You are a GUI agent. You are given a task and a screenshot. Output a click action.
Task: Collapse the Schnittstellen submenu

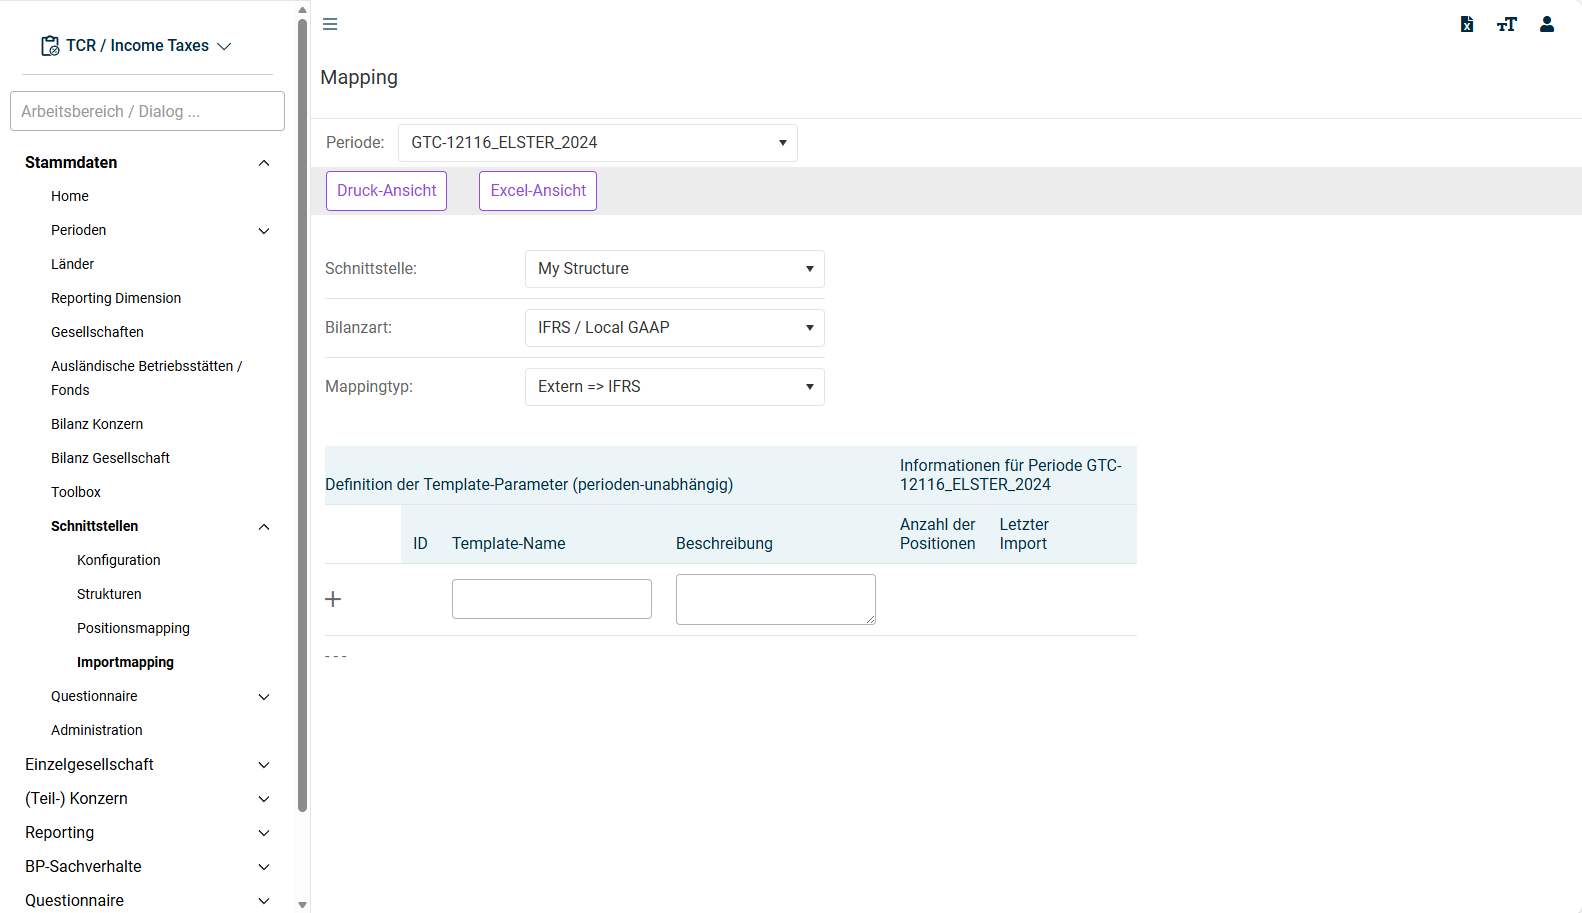click(264, 527)
